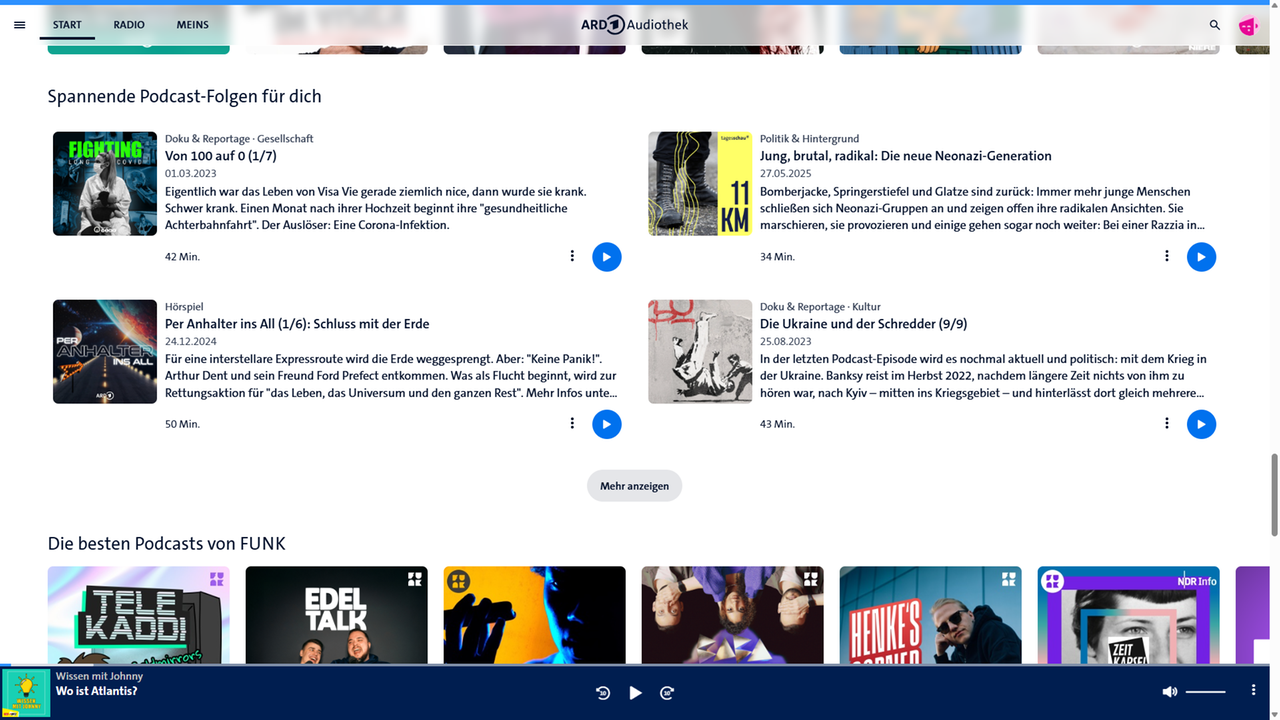Open the Banksy artwork episode cover
The height and width of the screenshot is (720, 1280).
tap(700, 352)
